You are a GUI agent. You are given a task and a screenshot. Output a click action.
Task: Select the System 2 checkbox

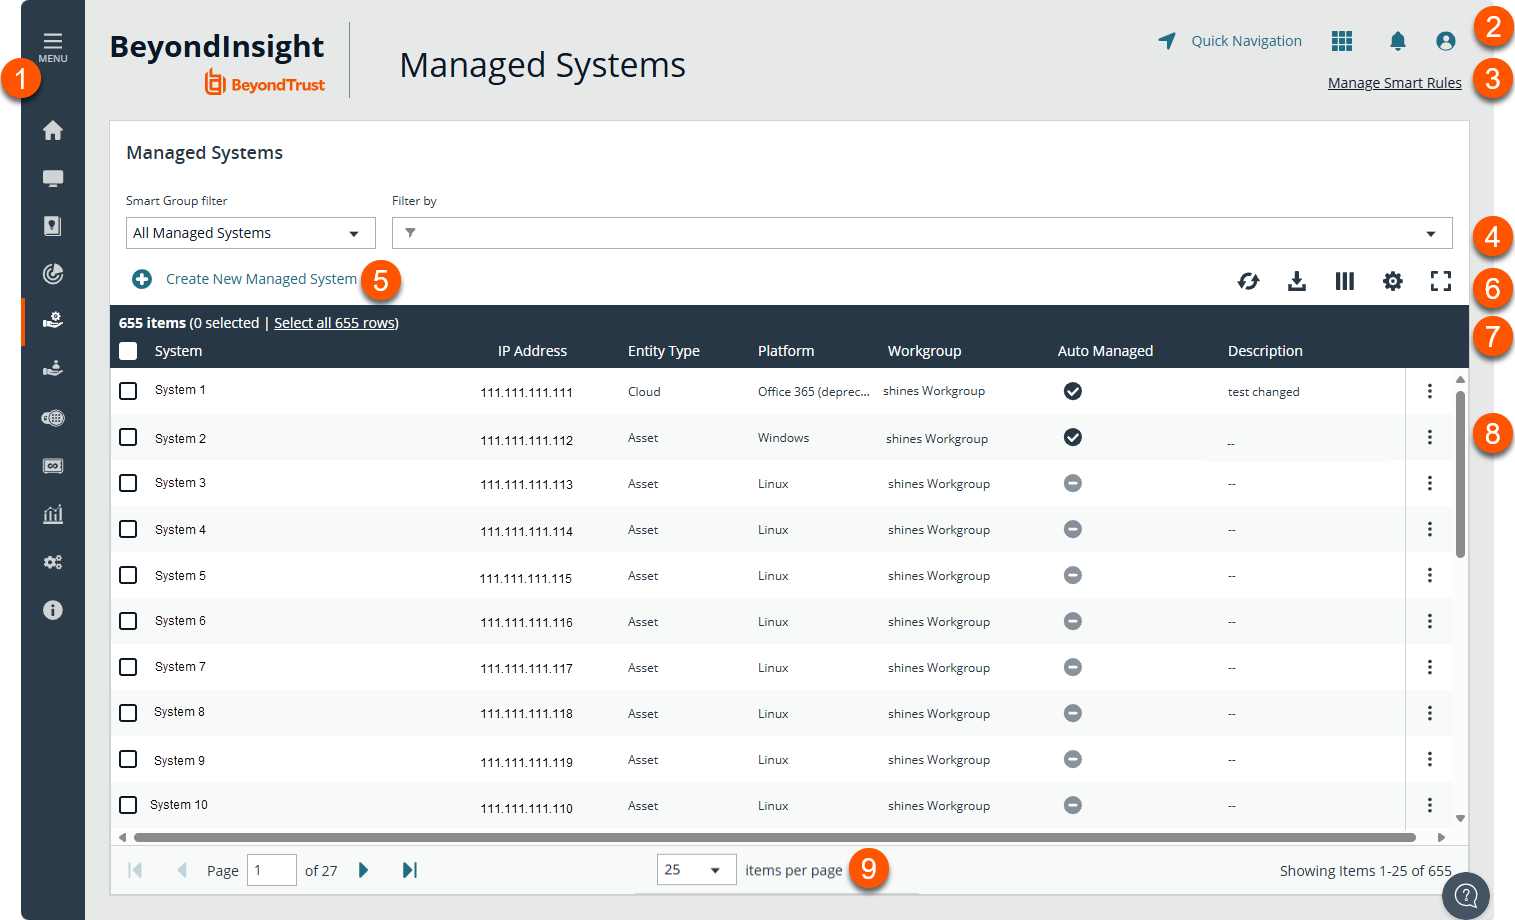point(128,437)
